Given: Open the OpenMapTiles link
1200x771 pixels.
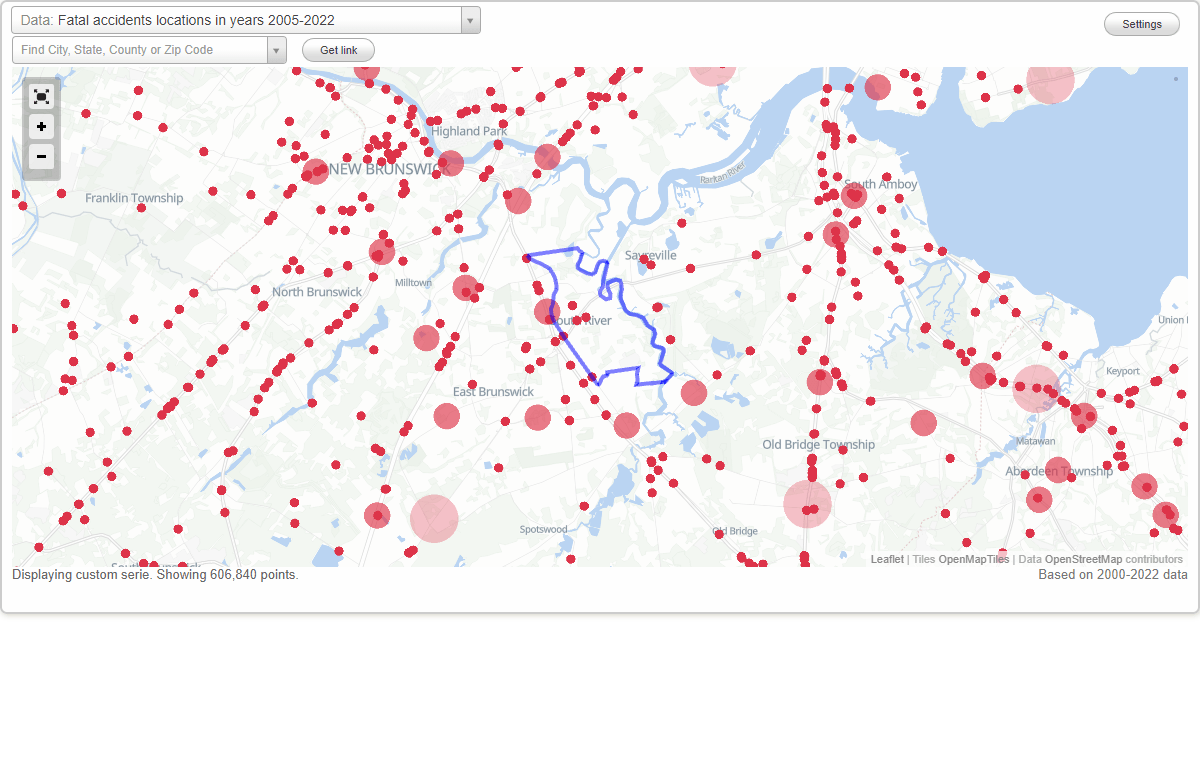Looking at the screenshot, I should (x=973, y=559).
